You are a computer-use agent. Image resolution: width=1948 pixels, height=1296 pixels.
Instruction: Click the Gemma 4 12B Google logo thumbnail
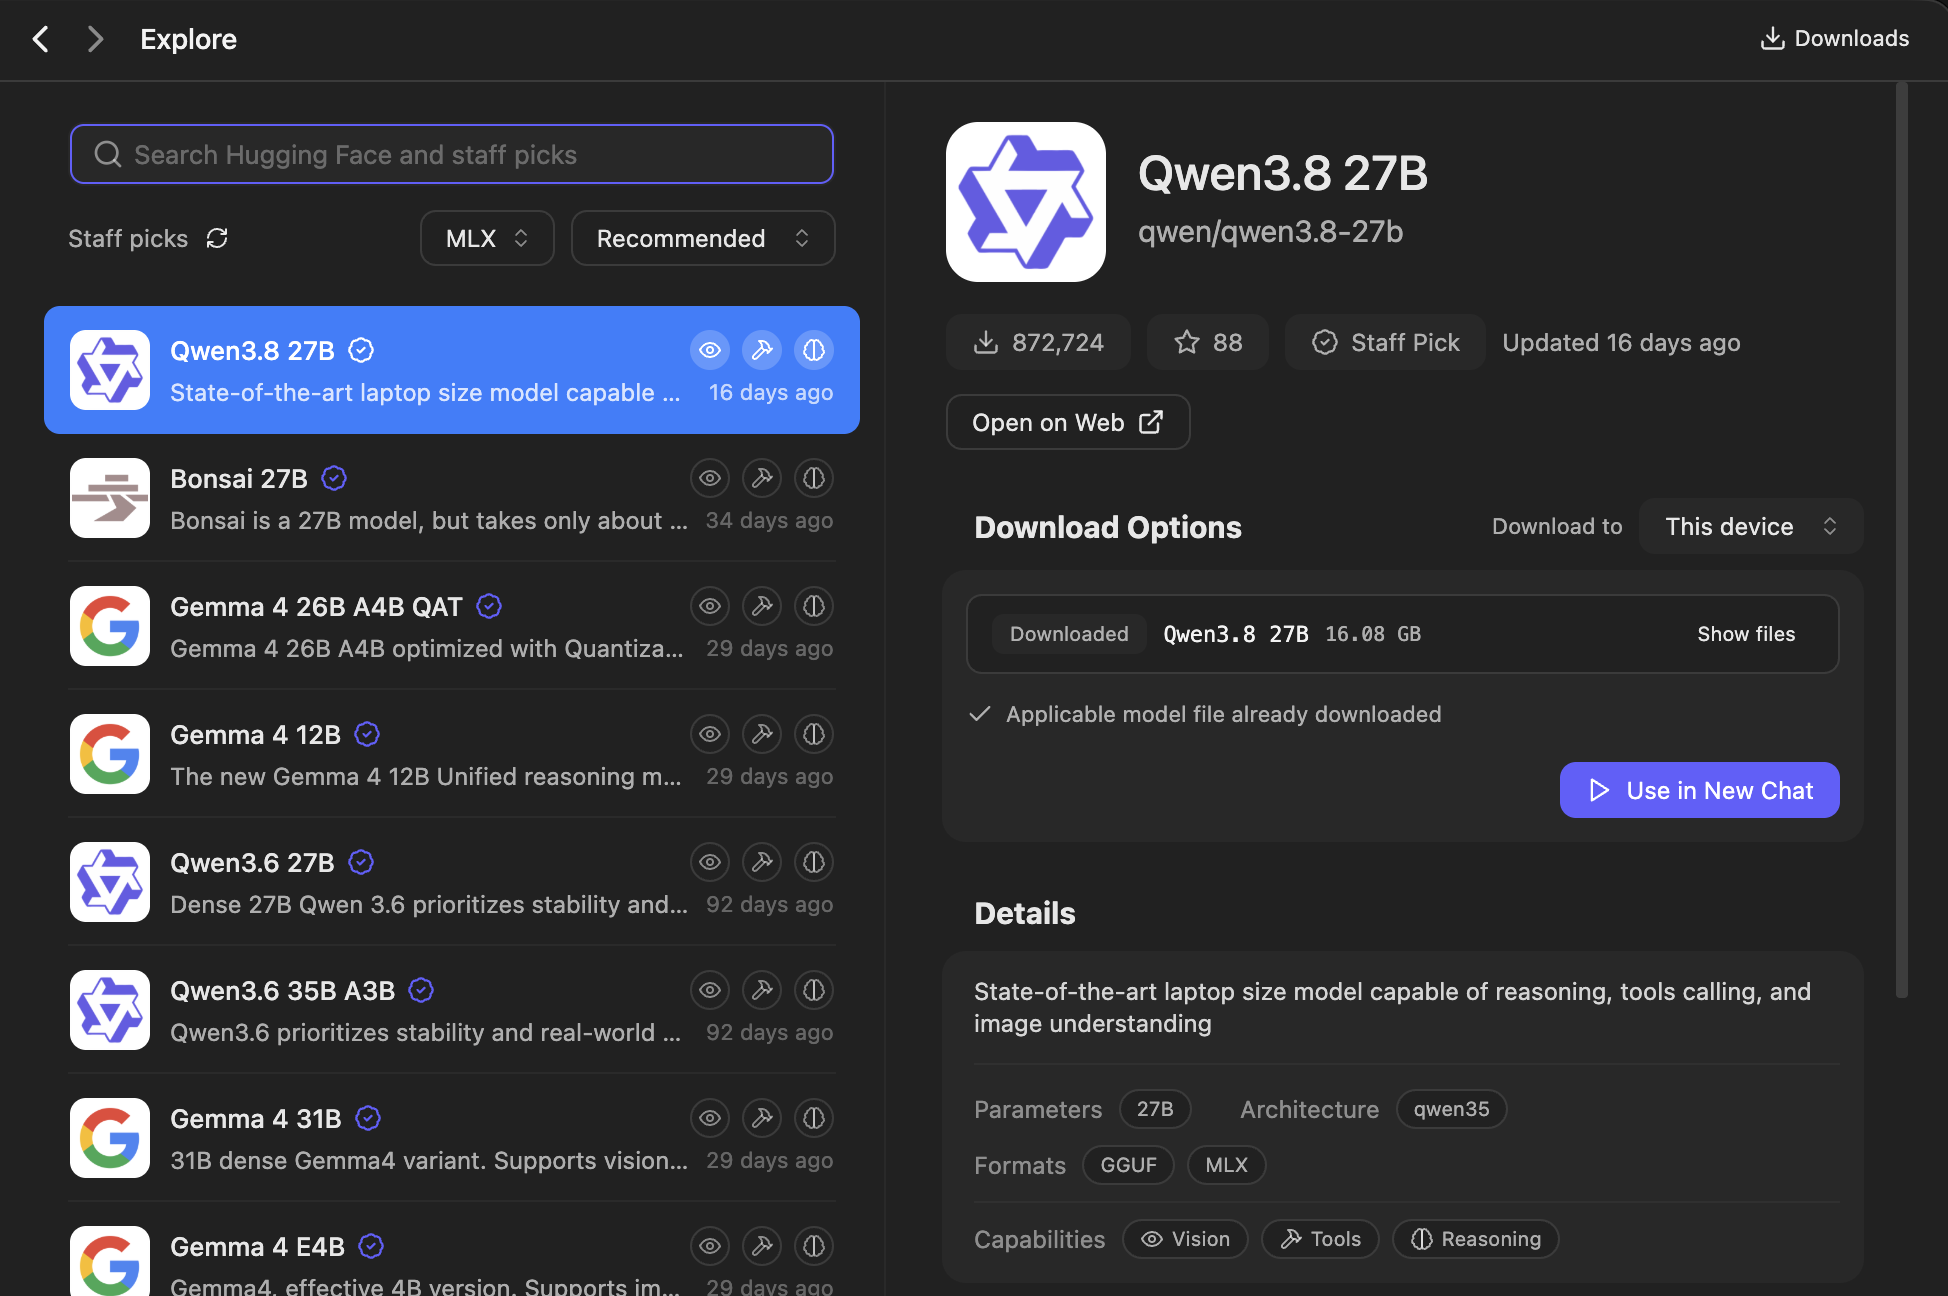tap(110, 754)
